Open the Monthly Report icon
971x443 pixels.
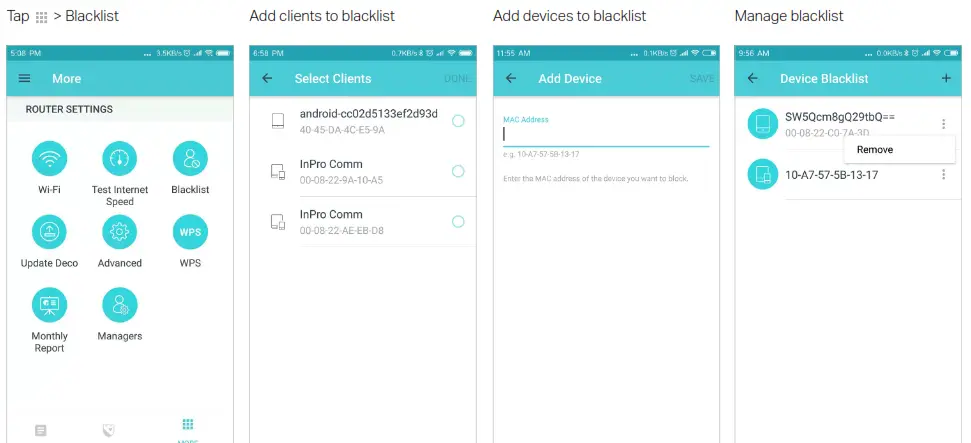tap(49, 305)
